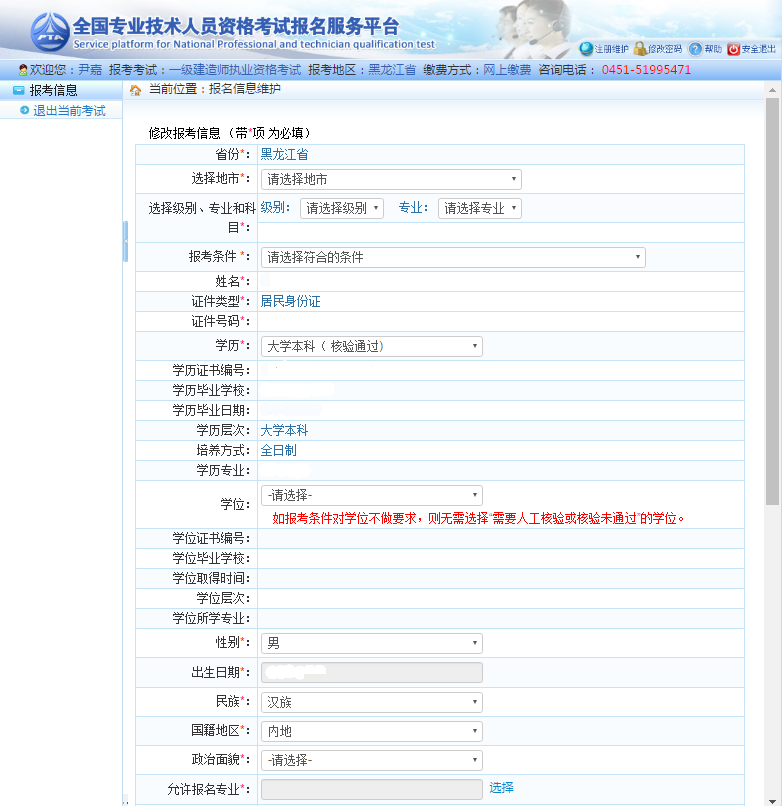The width and height of the screenshot is (782, 806).
Task: Click the 安全退出 power icon
Action: point(733,48)
